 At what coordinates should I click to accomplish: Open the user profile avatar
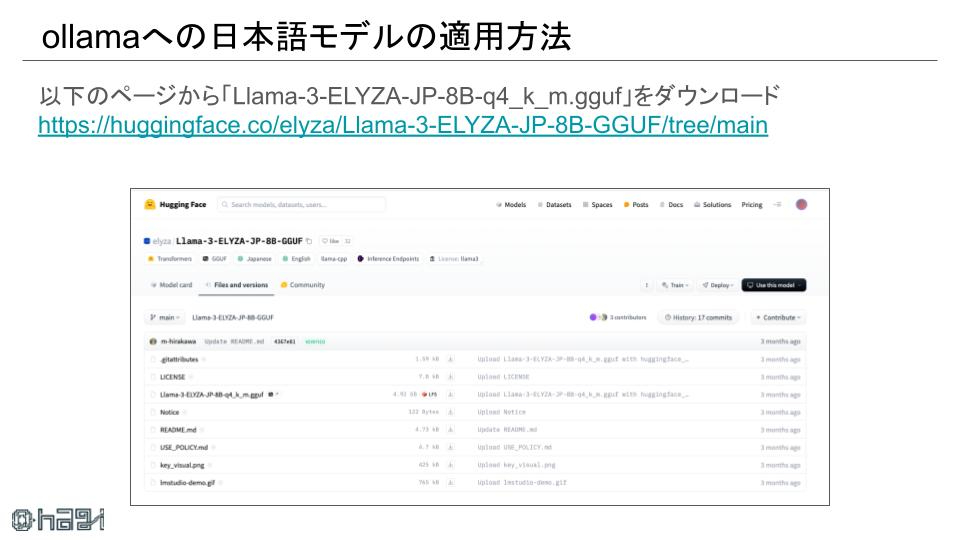coord(801,204)
